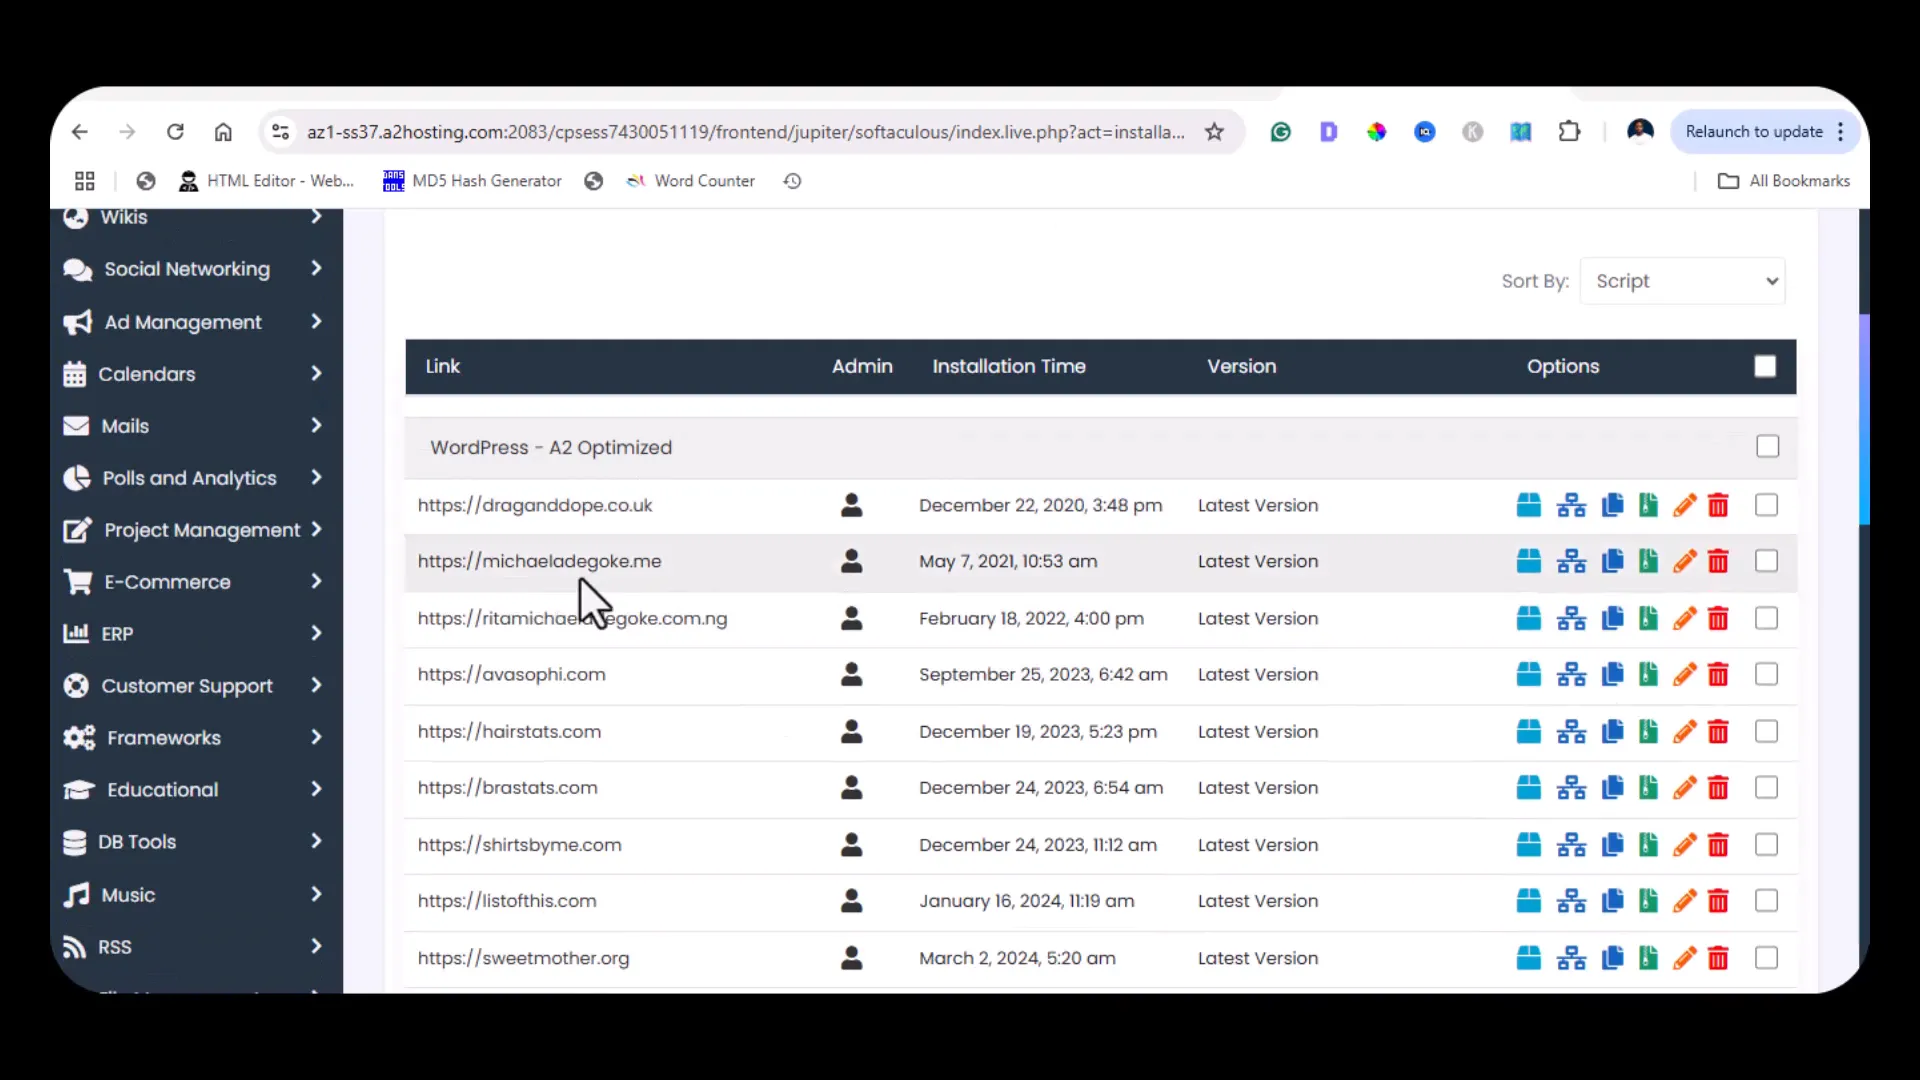Click the blue box icon for draganddope.co.uk
1920x1080 pixels.
point(1529,506)
